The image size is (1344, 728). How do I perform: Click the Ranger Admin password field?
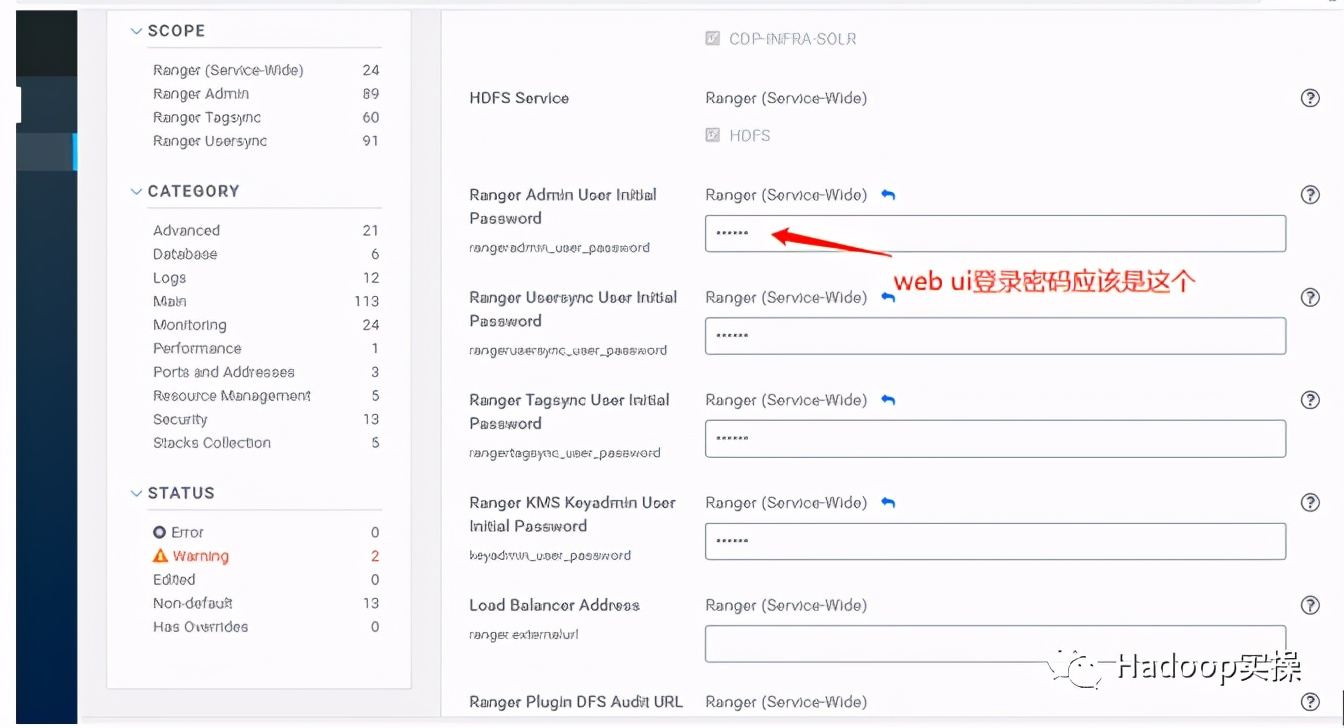[995, 233]
